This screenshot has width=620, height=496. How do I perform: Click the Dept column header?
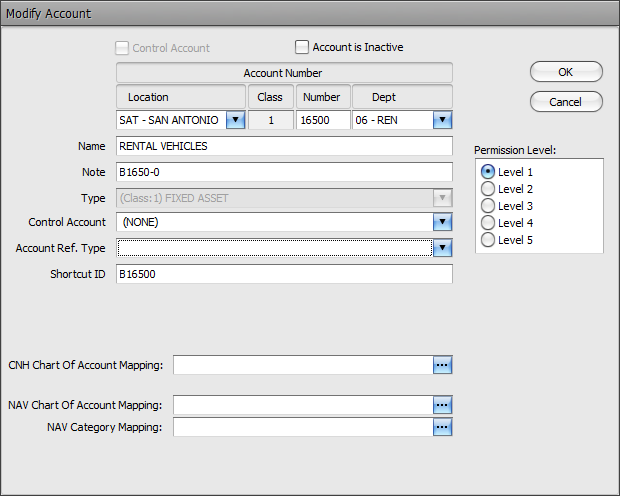[x=403, y=97]
